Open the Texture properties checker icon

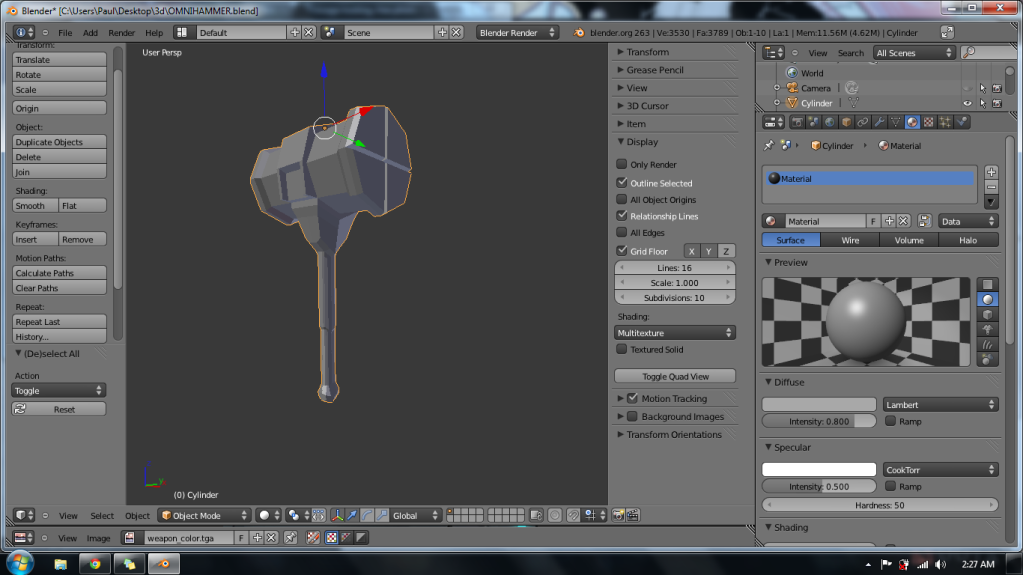[928, 122]
